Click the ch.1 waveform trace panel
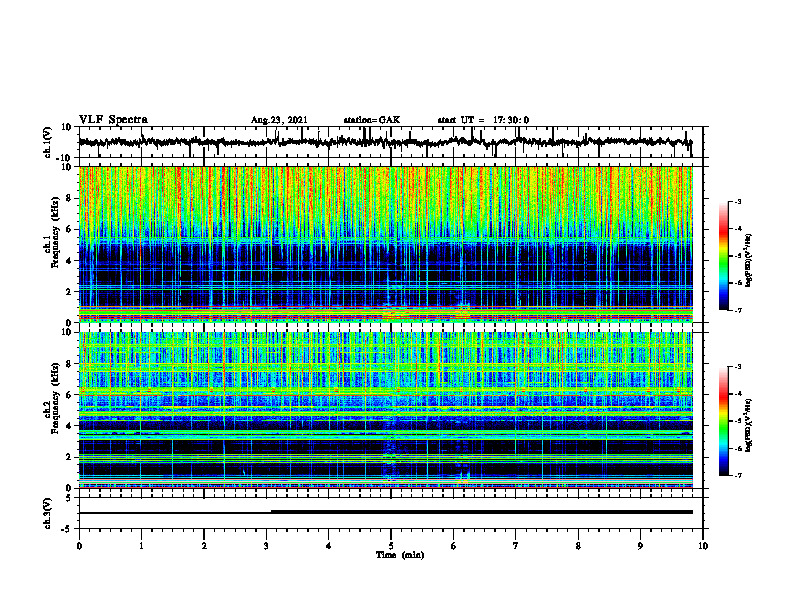792x612 pixels. [390, 142]
